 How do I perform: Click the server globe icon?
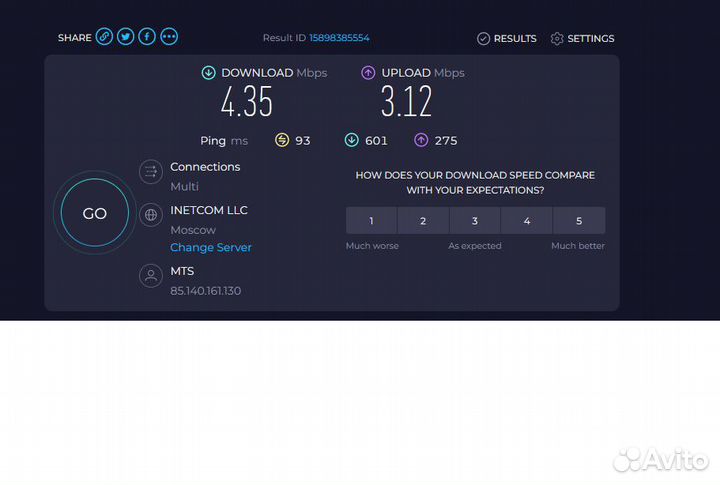(x=150, y=214)
